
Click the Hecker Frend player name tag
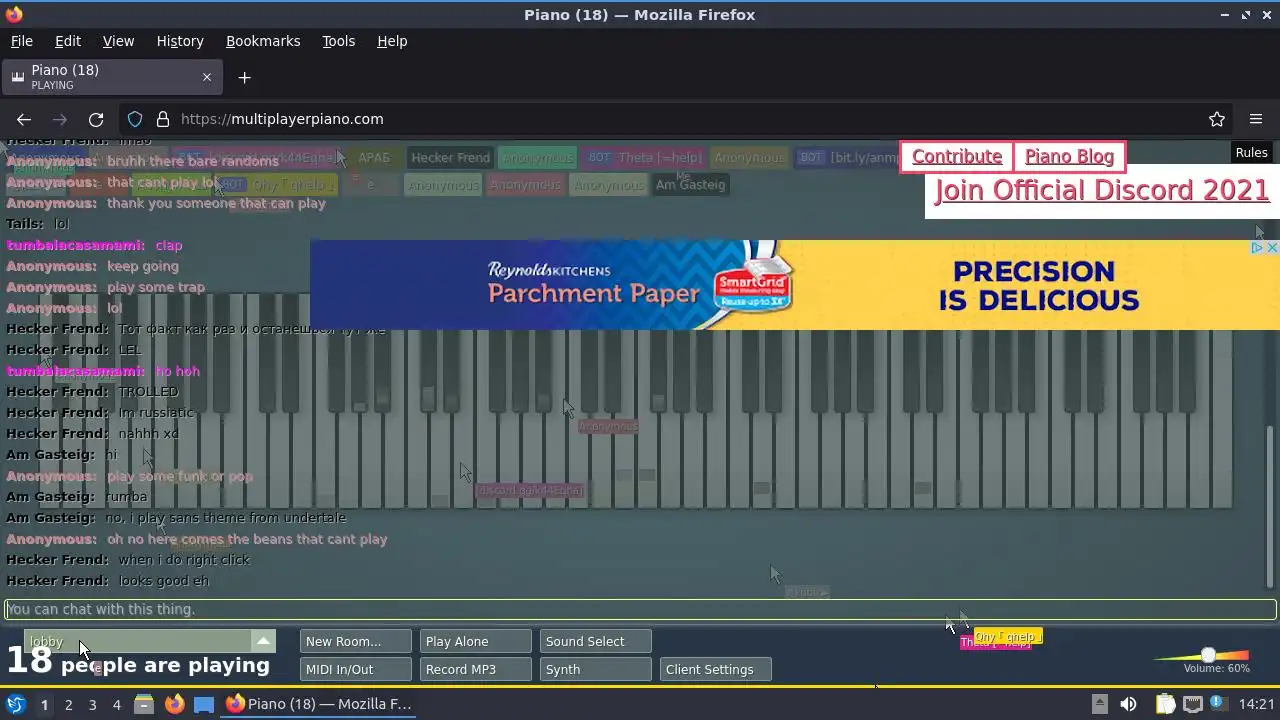point(450,158)
